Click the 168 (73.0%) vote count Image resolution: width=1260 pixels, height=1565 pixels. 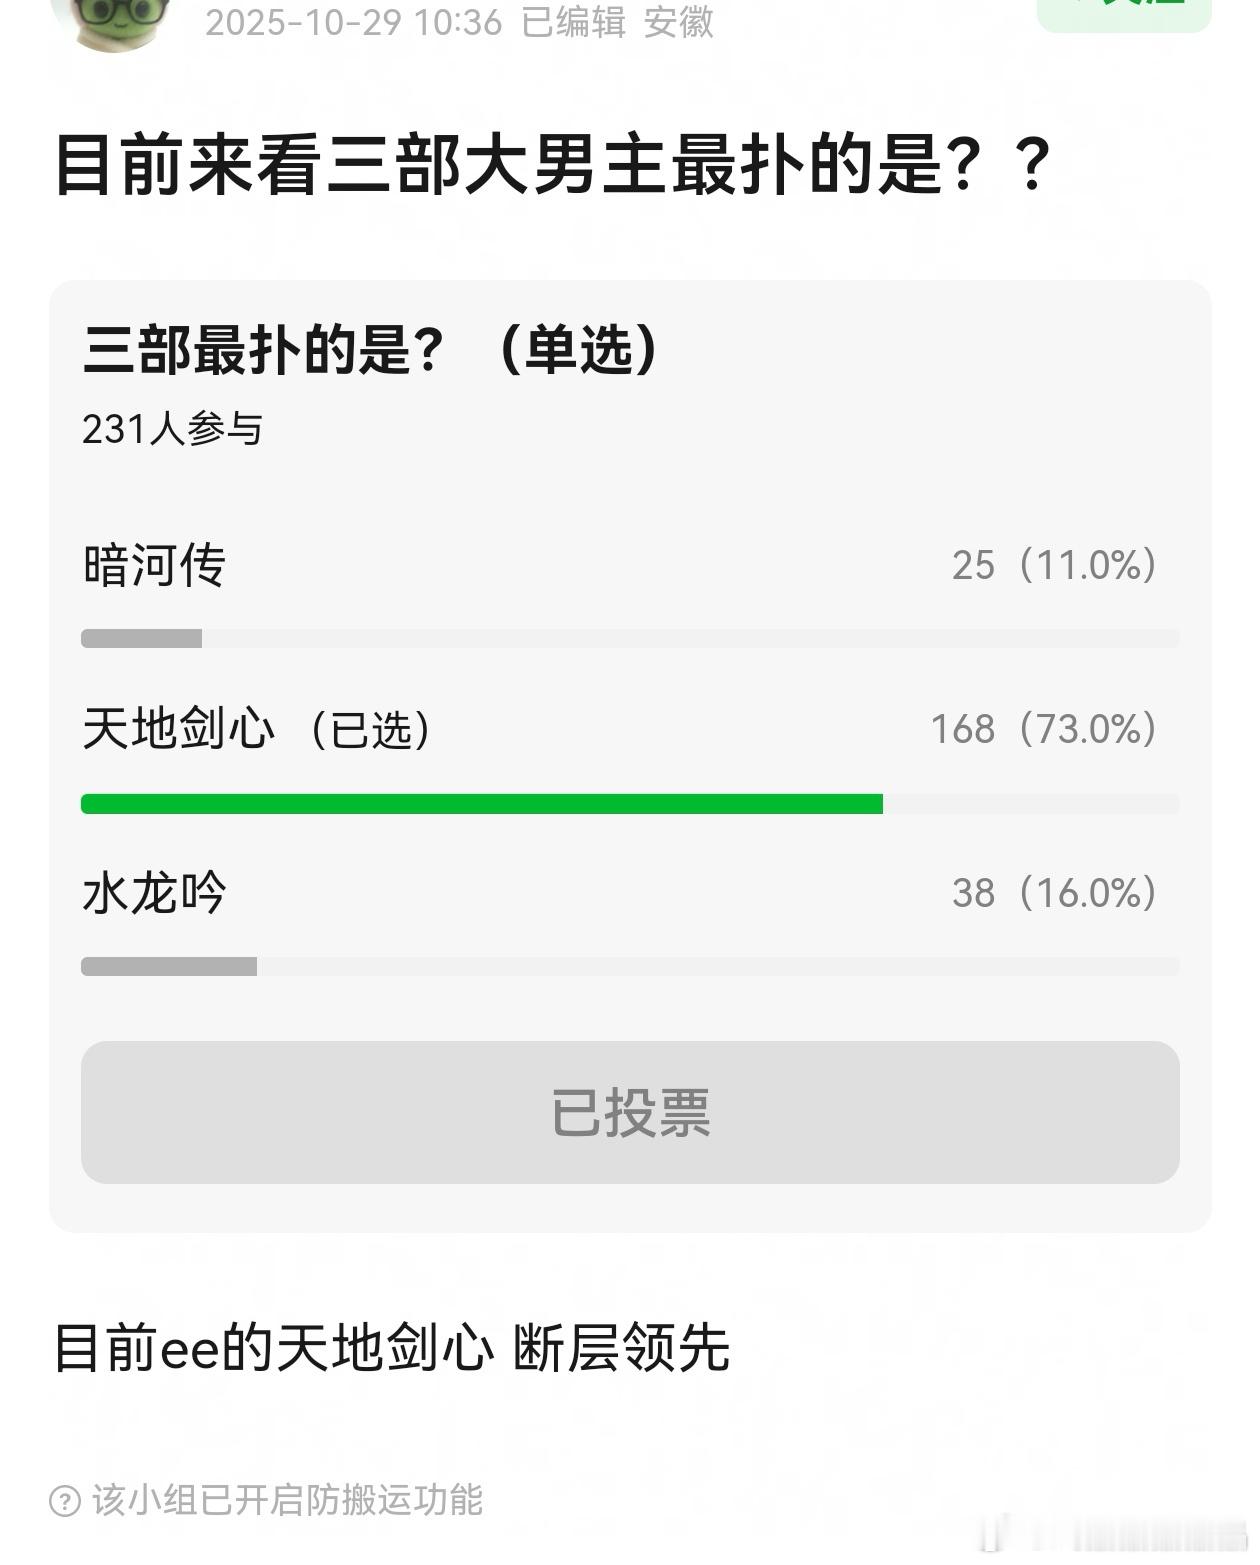tap(1043, 730)
